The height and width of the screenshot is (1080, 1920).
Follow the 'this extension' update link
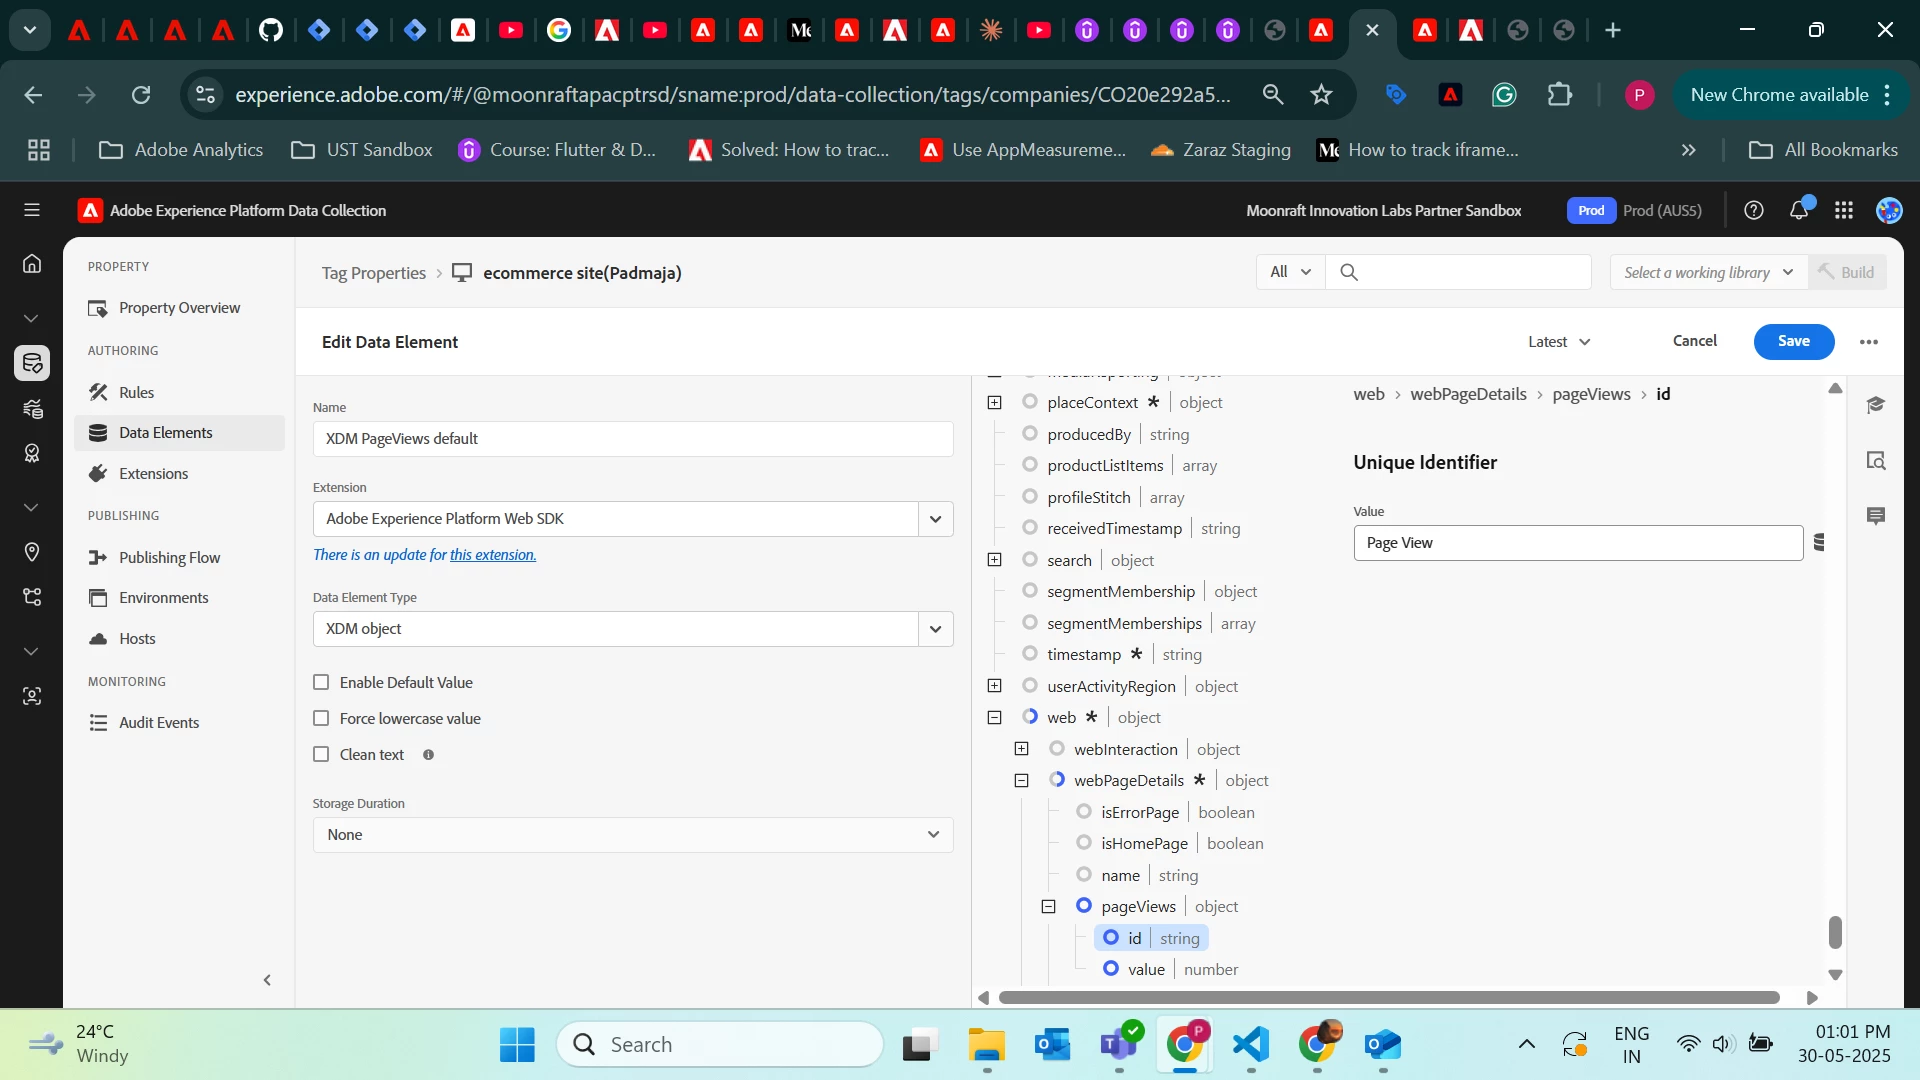pyautogui.click(x=492, y=555)
